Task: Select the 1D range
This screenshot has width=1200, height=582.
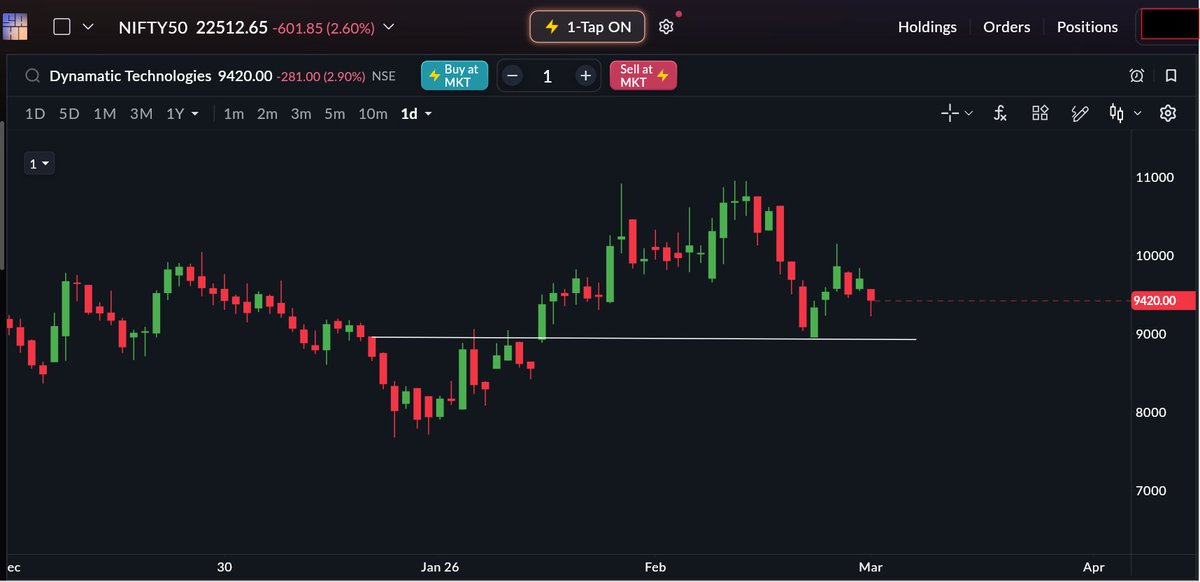Action: [35, 114]
